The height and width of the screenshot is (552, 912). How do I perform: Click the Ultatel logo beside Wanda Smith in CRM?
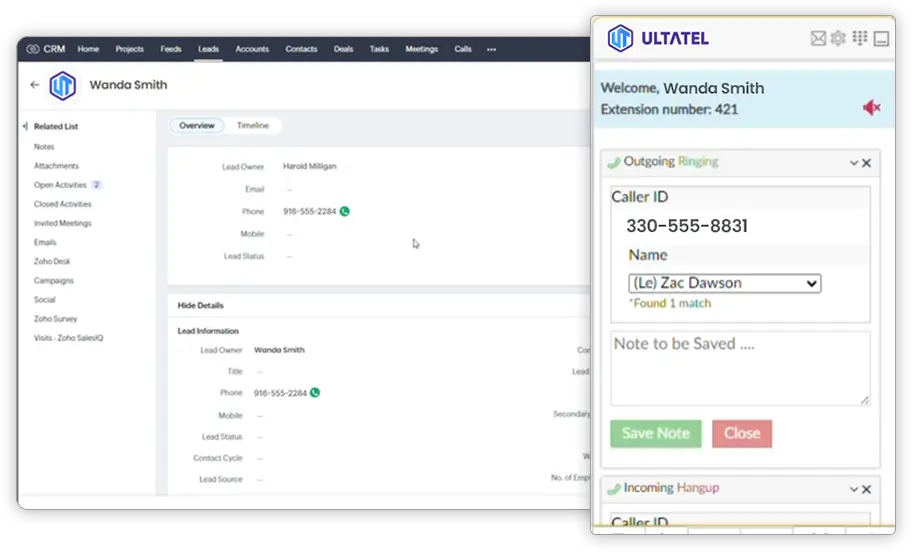pos(63,86)
